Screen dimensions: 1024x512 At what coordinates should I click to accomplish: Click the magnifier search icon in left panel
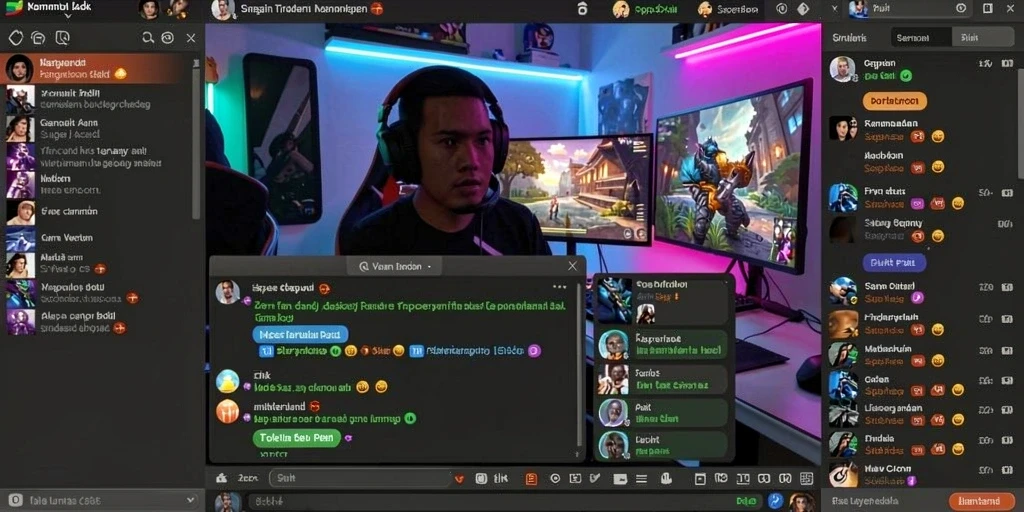tap(148, 39)
